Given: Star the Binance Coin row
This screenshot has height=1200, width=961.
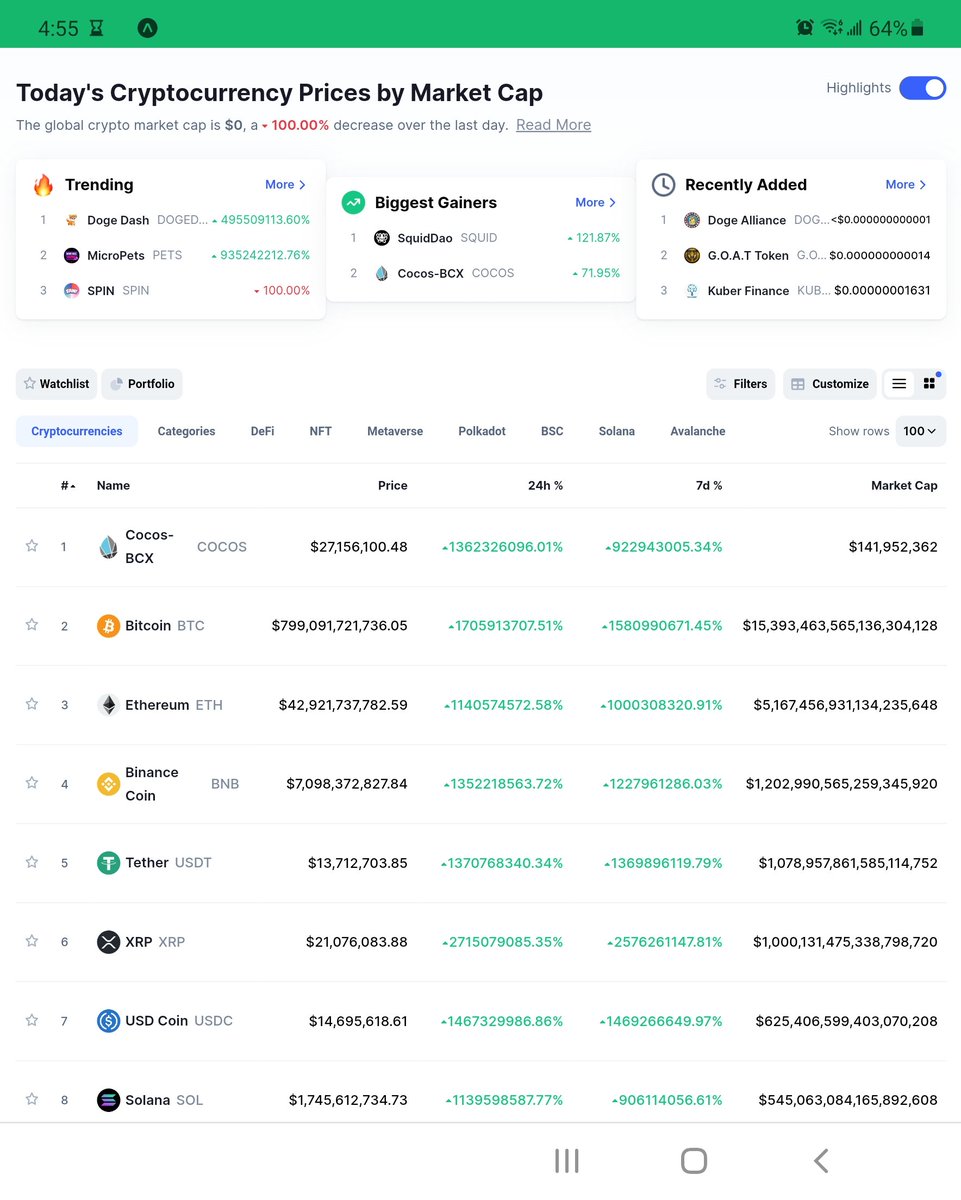Looking at the screenshot, I should pyautogui.click(x=32, y=783).
